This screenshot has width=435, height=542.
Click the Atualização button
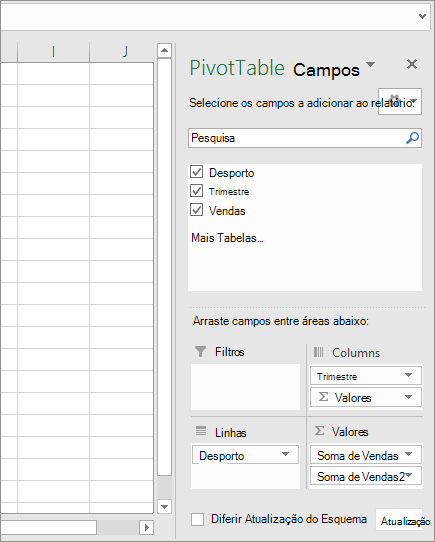coord(399,520)
